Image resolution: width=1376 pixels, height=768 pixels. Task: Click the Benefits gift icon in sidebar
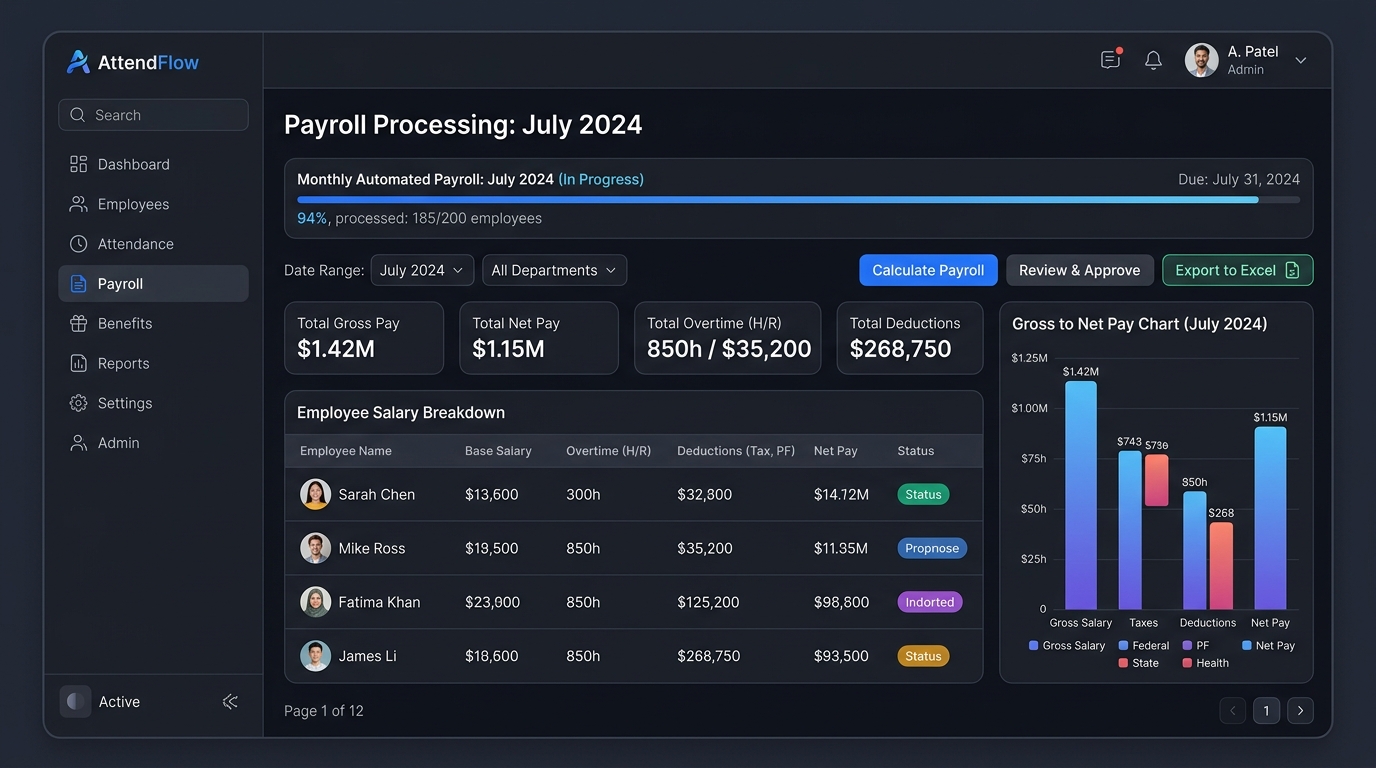[x=78, y=324]
